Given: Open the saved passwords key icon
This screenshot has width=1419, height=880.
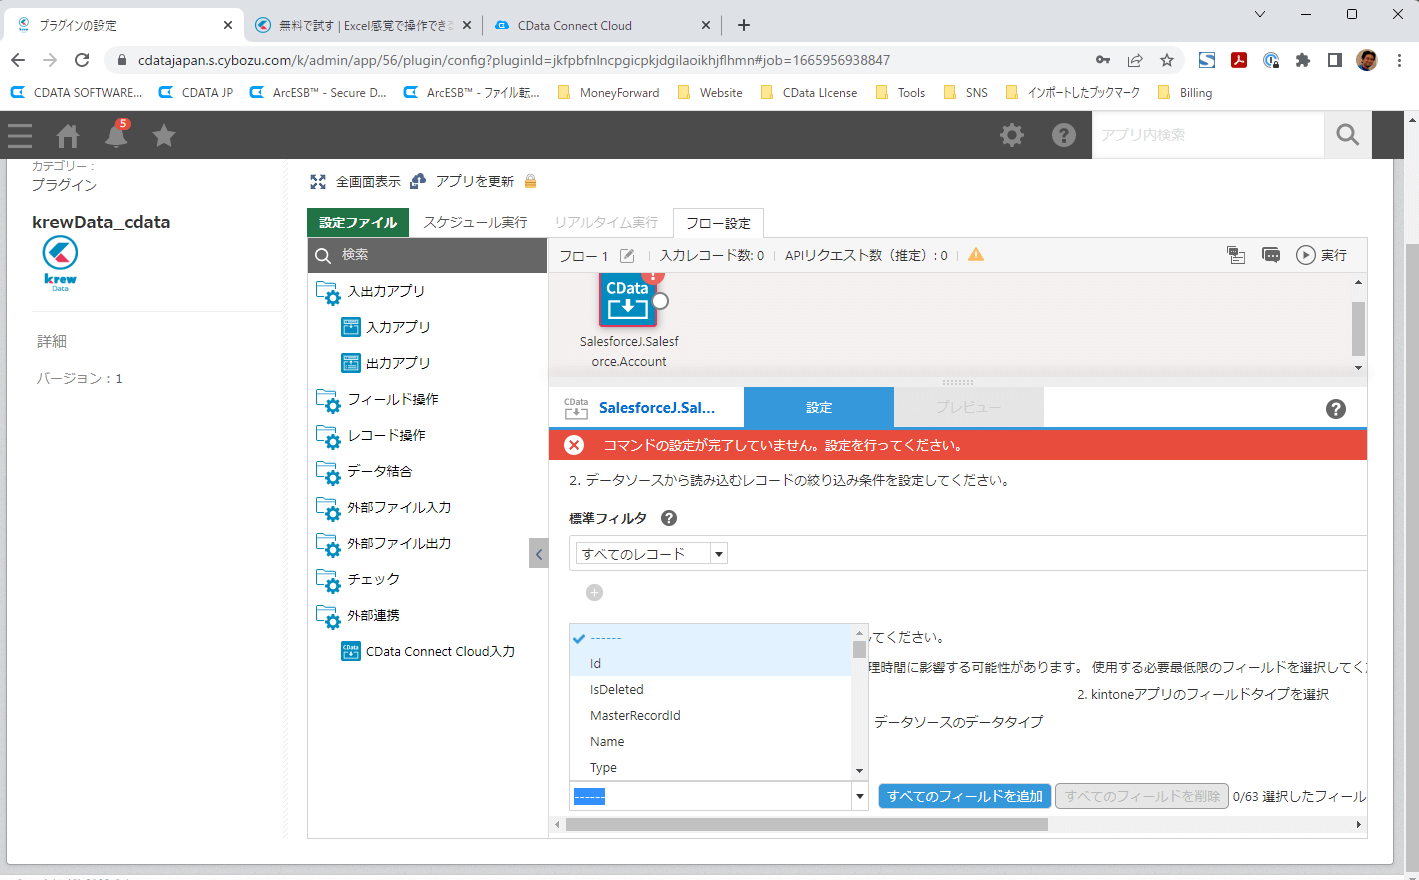Looking at the screenshot, I should click(1103, 60).
